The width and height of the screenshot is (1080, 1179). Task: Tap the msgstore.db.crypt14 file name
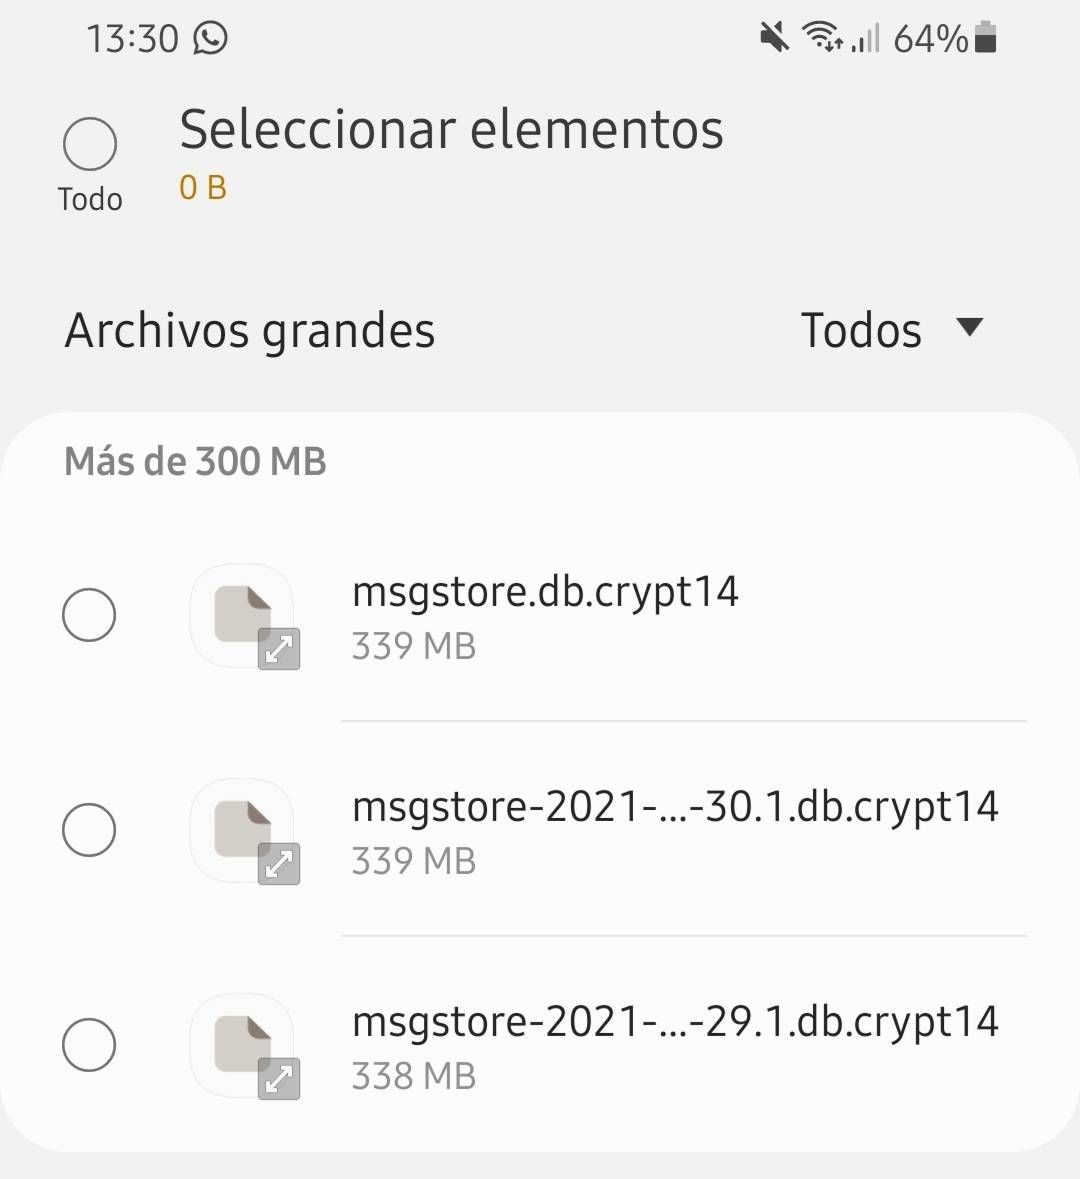tap(545, 592)
